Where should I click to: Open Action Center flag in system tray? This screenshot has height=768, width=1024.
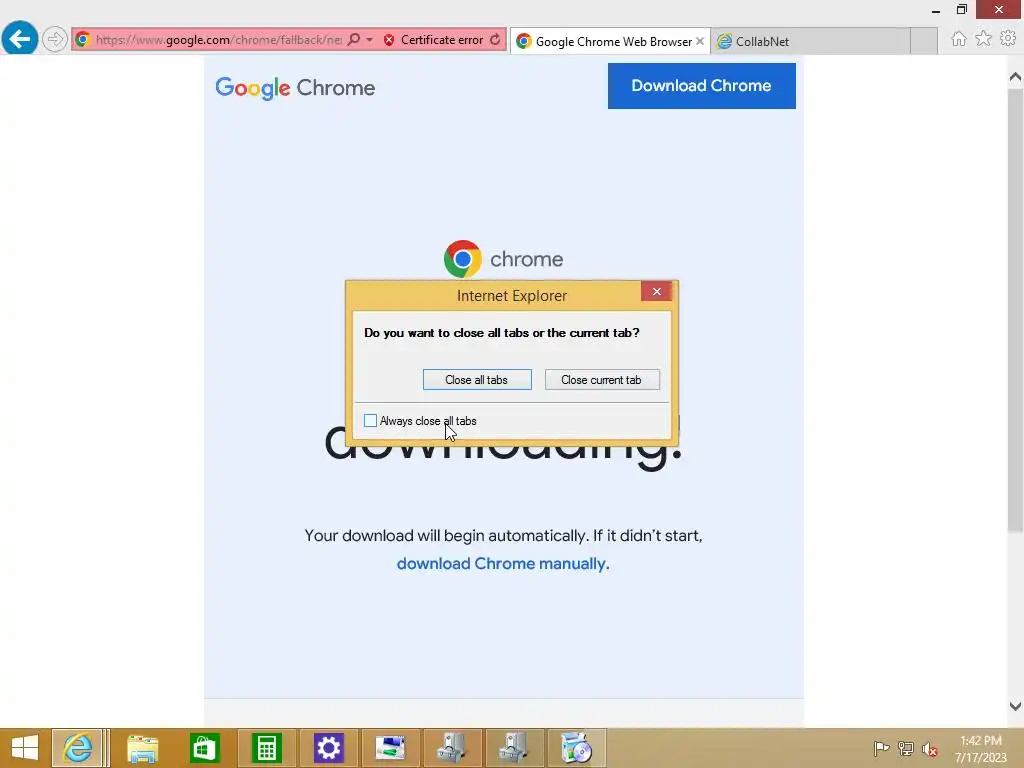tap(881, 748)
